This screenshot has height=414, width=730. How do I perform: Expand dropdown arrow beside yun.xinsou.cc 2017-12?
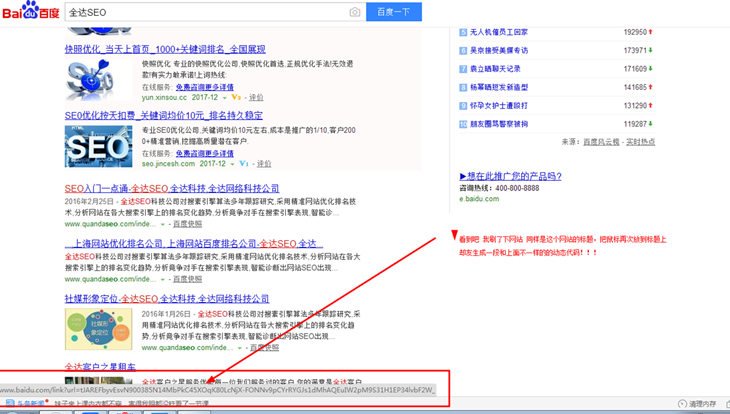tap(224, 98)
